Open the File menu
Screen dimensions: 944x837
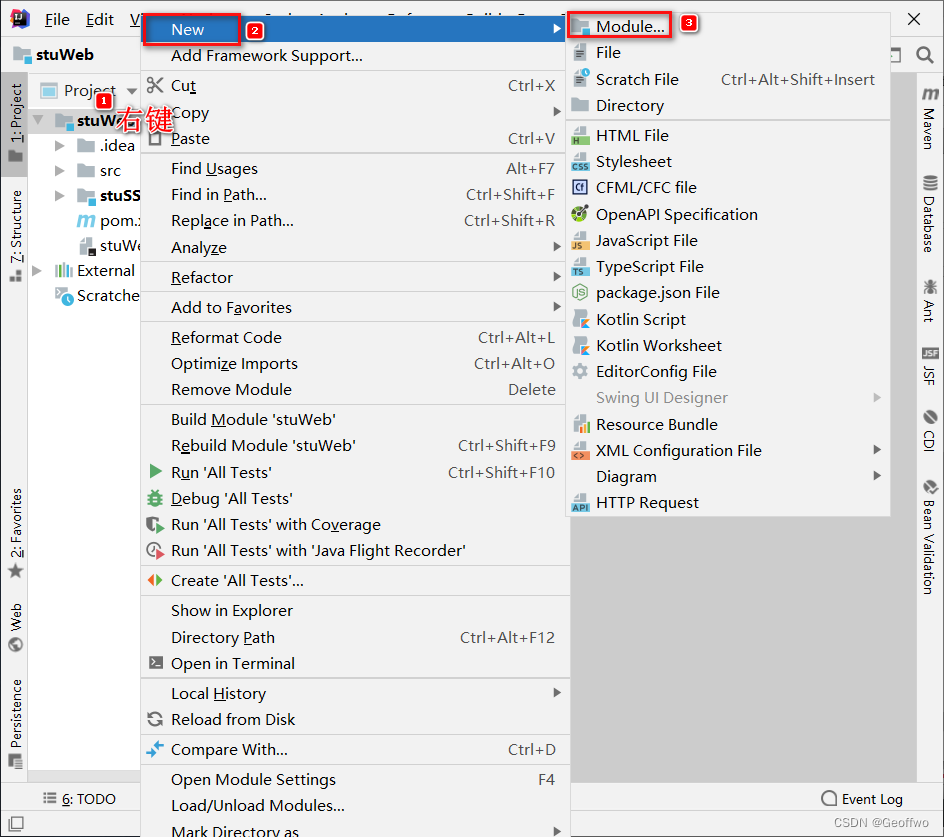(57, 20)
